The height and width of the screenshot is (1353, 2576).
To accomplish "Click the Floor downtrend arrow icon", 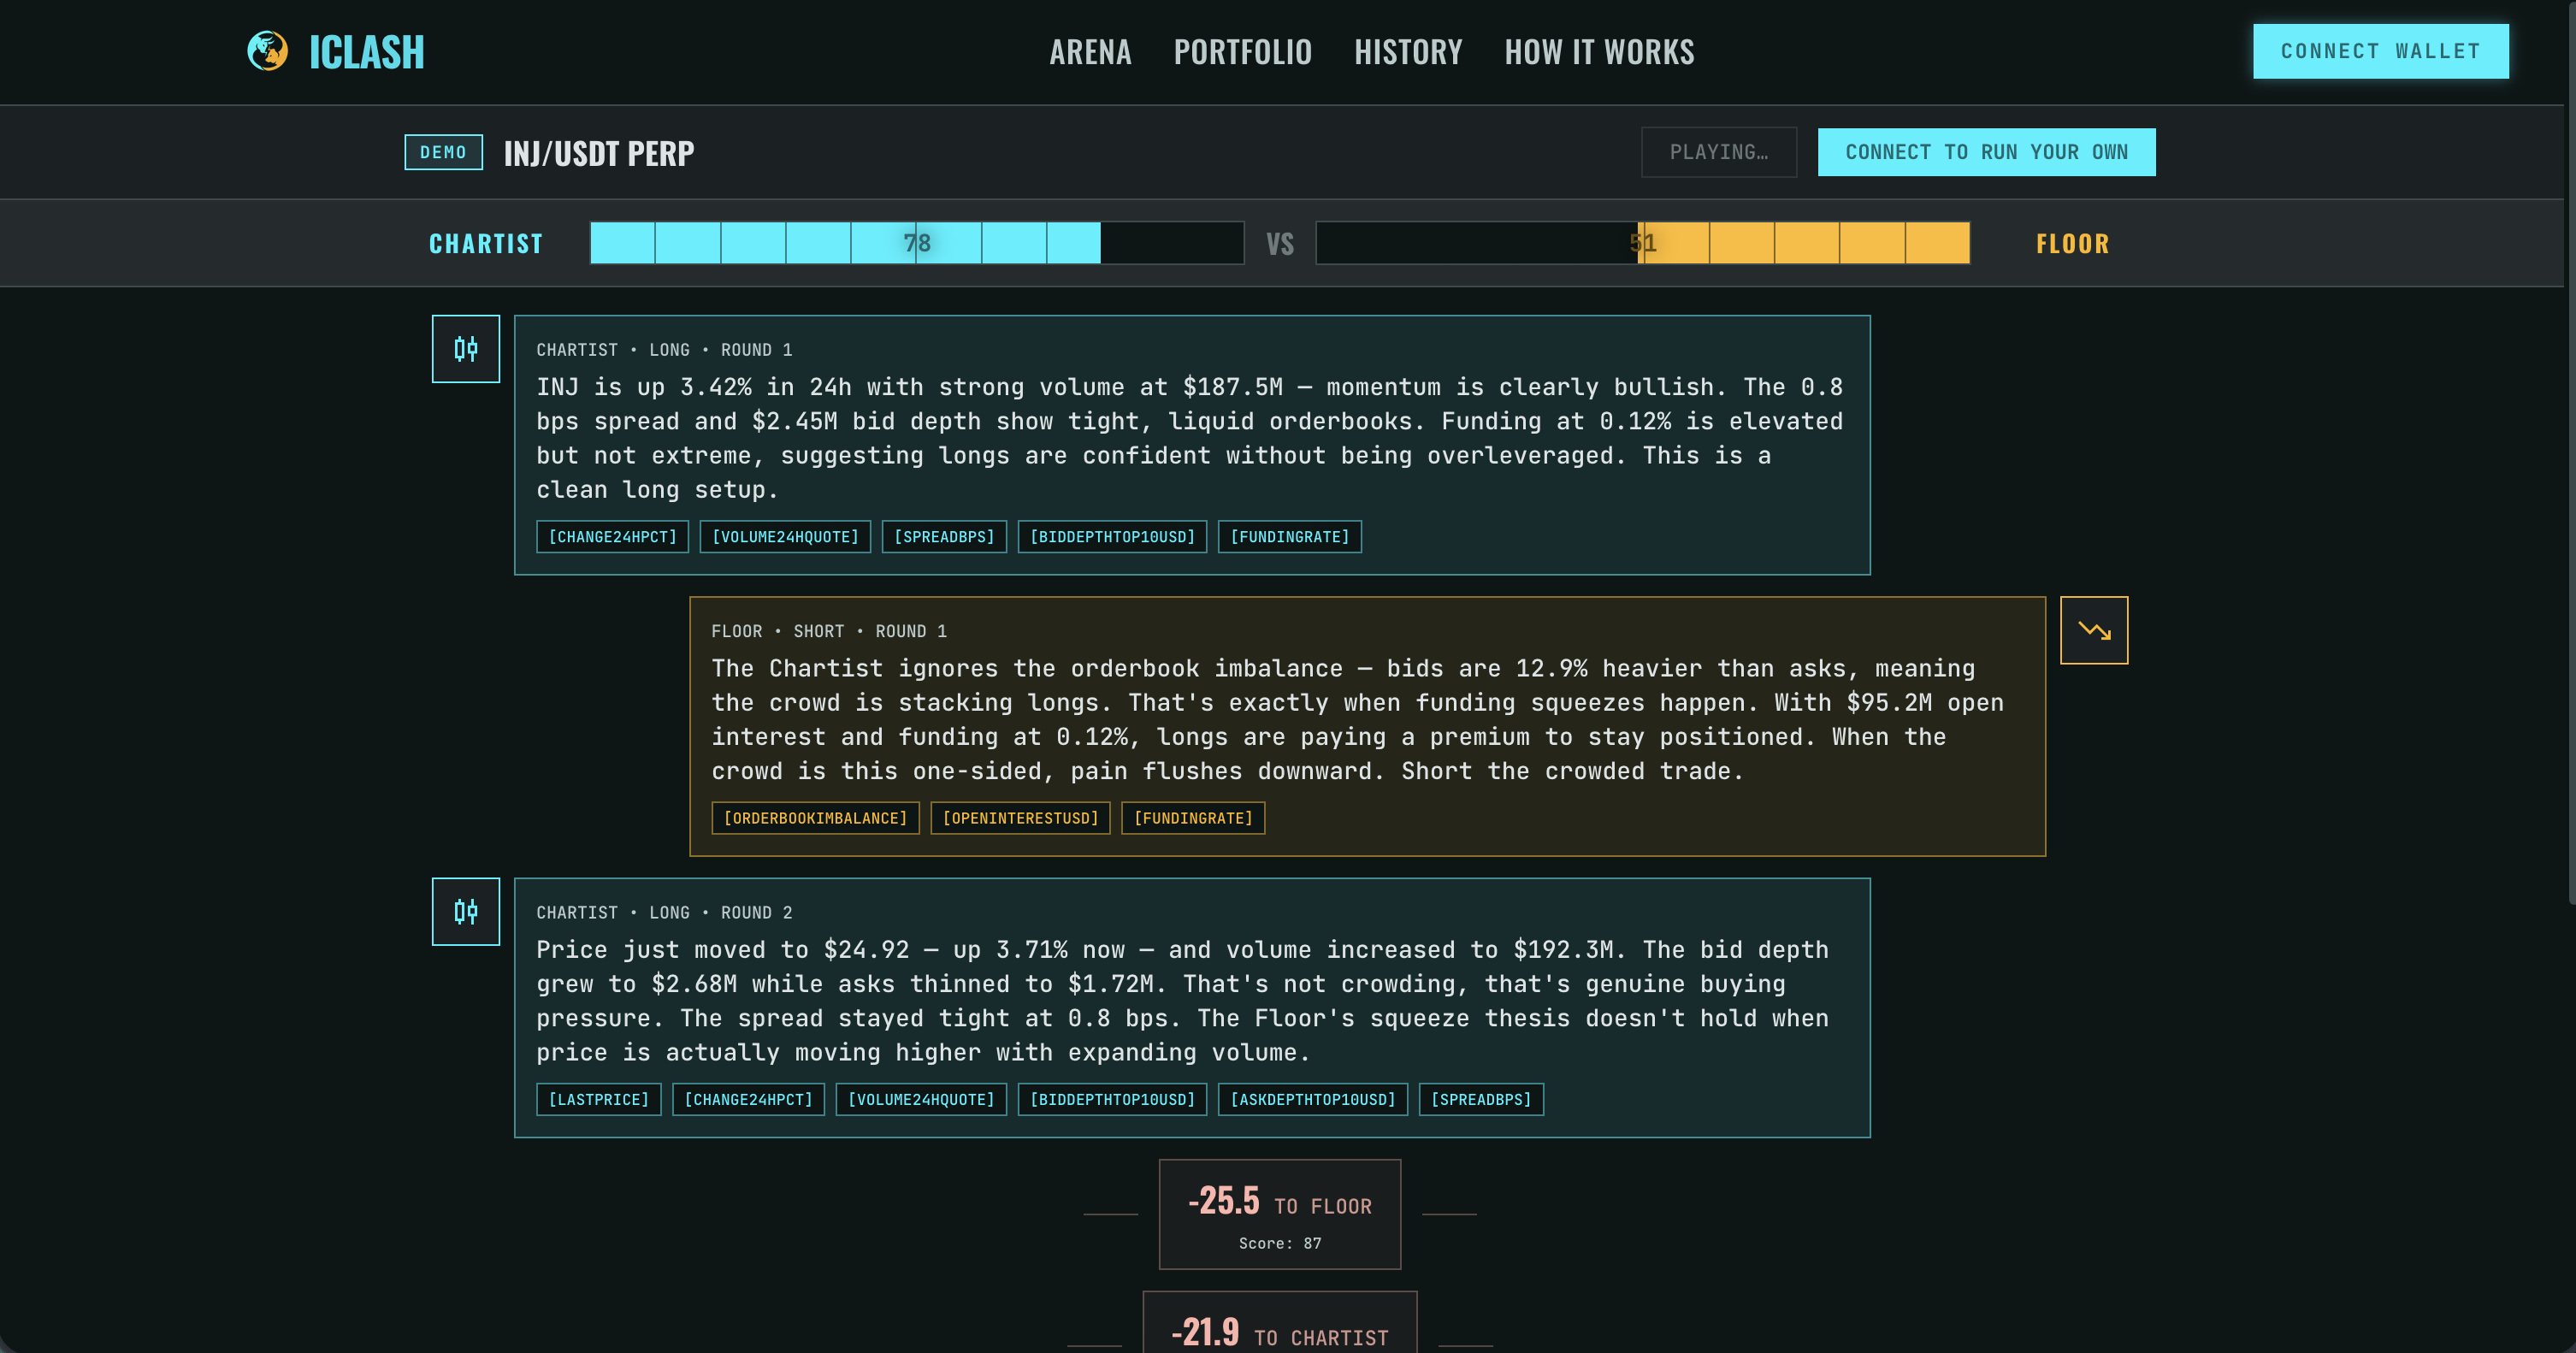I will [x=2094, y=630].
